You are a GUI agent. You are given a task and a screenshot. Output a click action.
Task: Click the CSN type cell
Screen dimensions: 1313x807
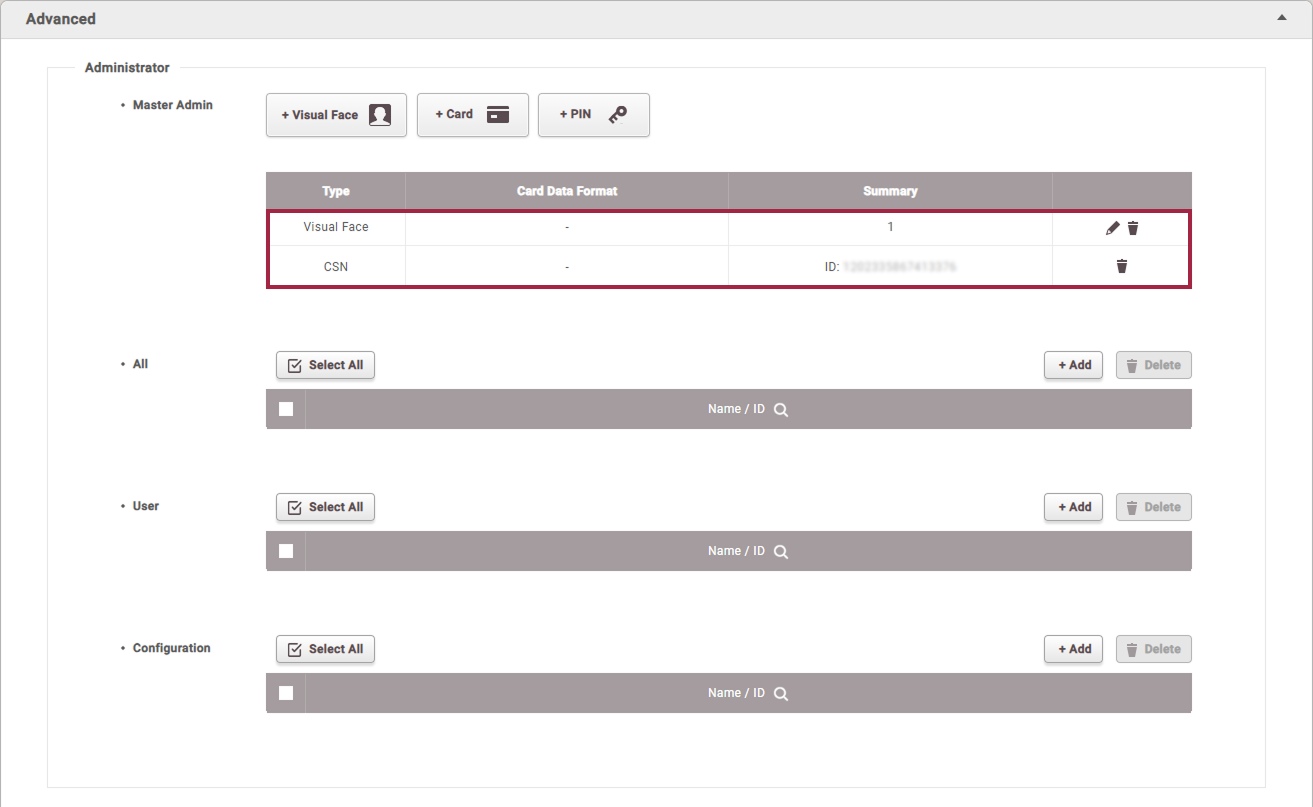tap(336, 266)
